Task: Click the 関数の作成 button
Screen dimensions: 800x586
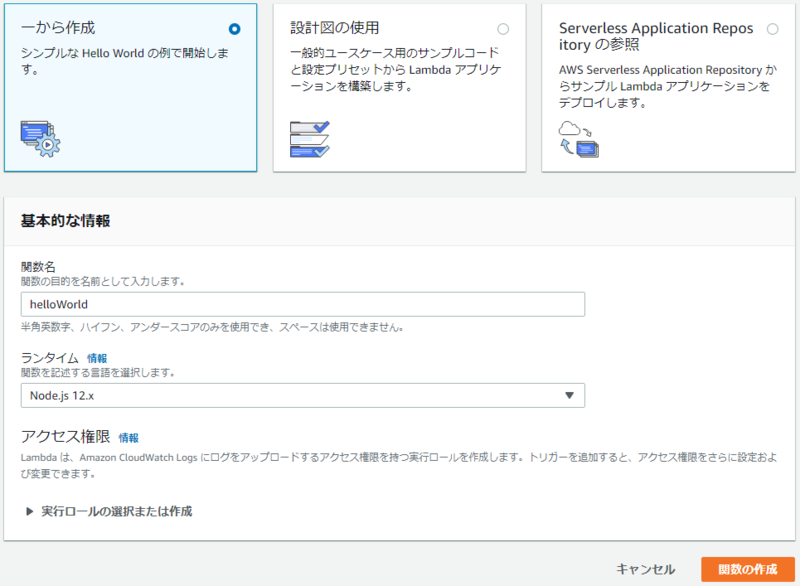Action: [x=747, y=569]
